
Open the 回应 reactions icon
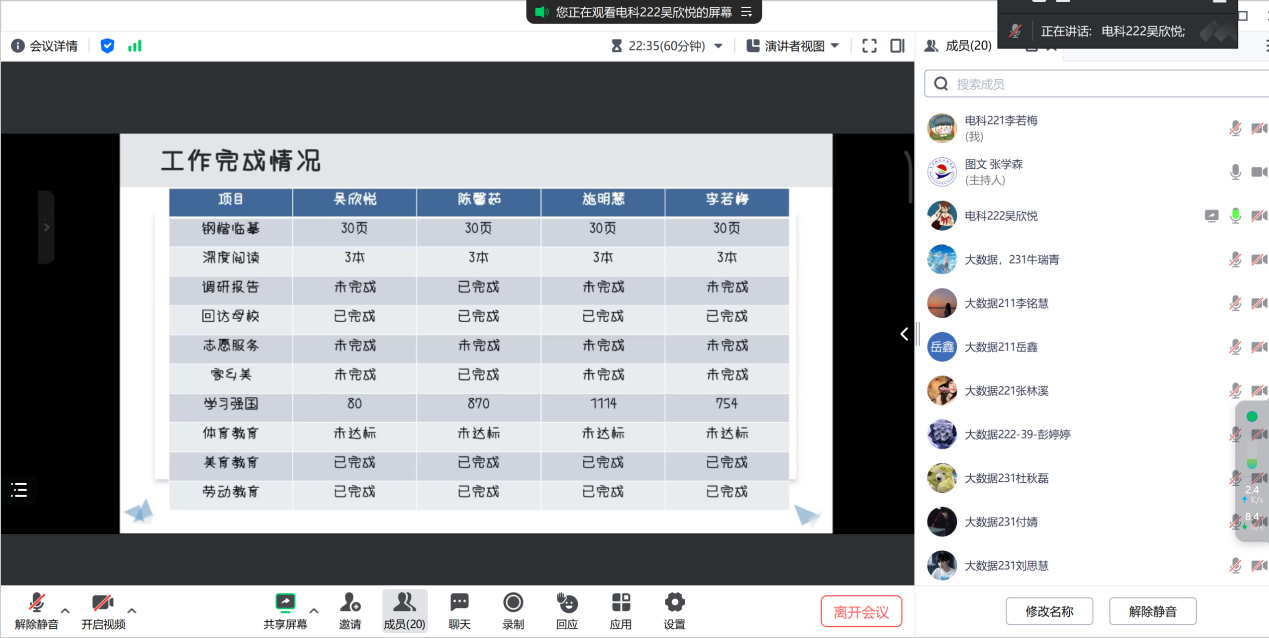click(567, 603)
